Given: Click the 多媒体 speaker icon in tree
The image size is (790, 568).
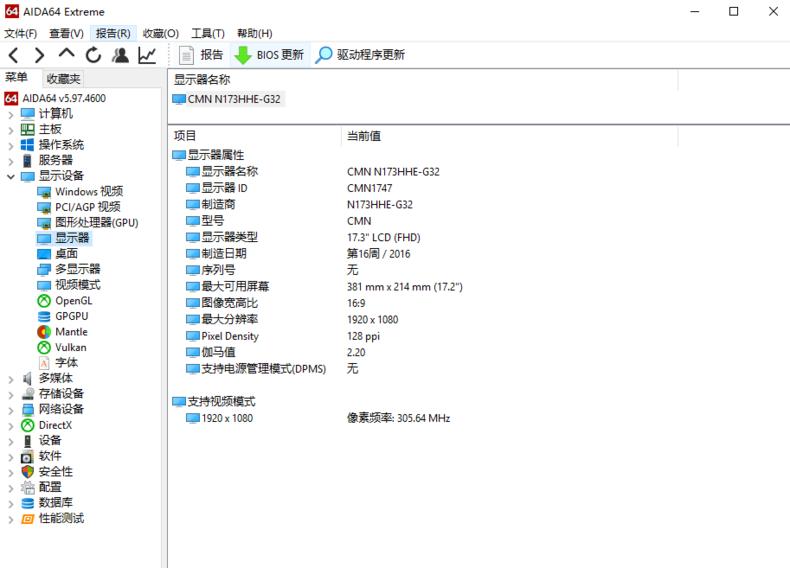Looking at the screenshot, I should (27, 378).
